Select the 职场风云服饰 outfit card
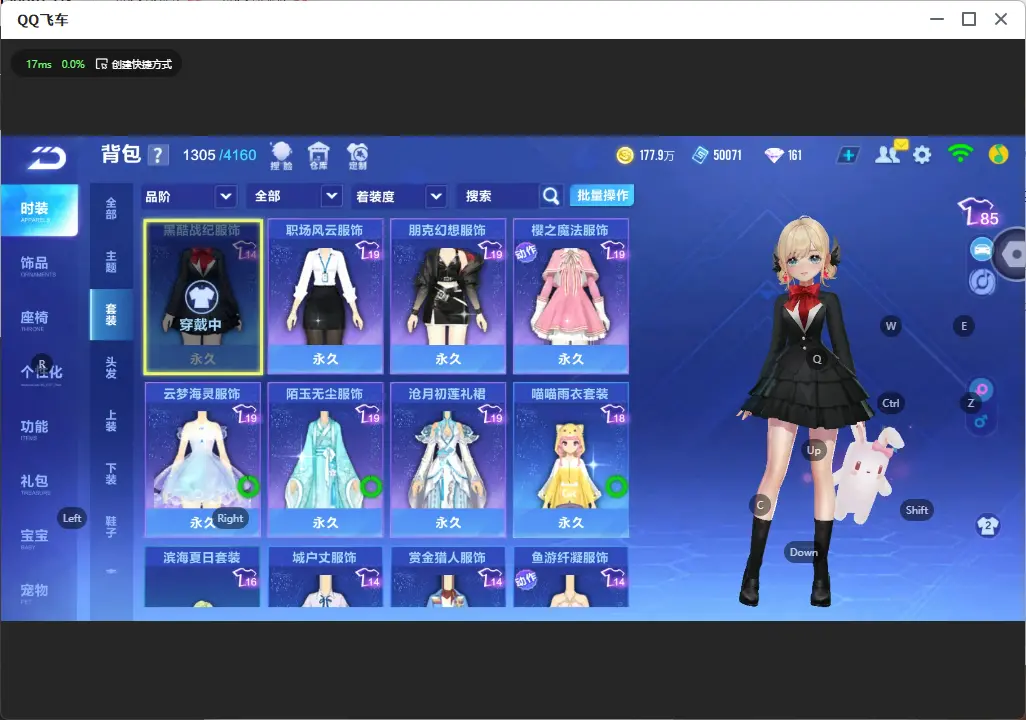 (x=325, y=297)
